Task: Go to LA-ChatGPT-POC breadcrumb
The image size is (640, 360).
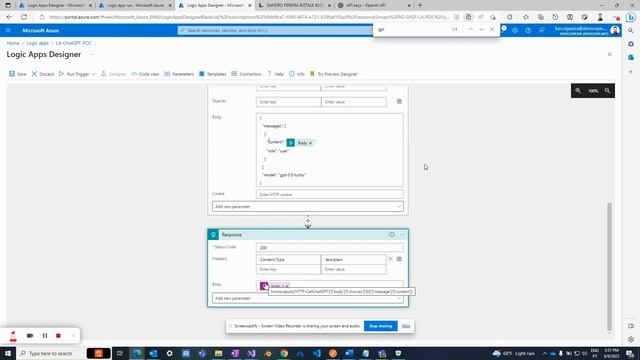Action: [x=74, y=43]
